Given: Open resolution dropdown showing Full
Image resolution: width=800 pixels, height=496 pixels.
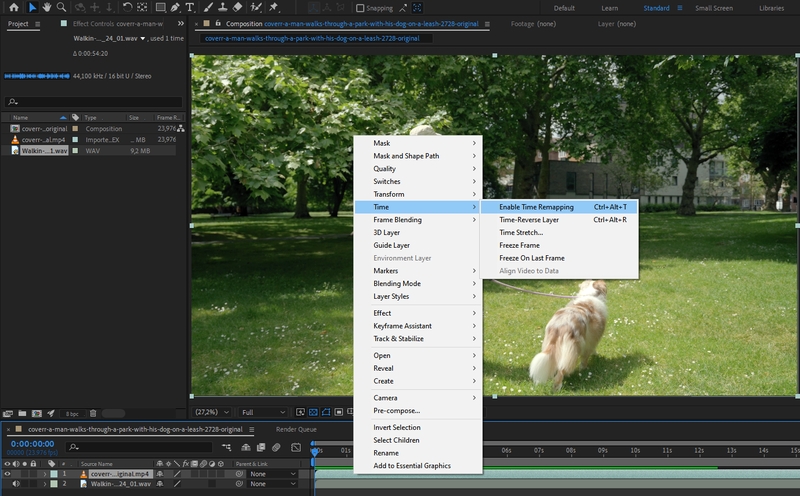Looking at the screenshot, I should coord(263,412).
